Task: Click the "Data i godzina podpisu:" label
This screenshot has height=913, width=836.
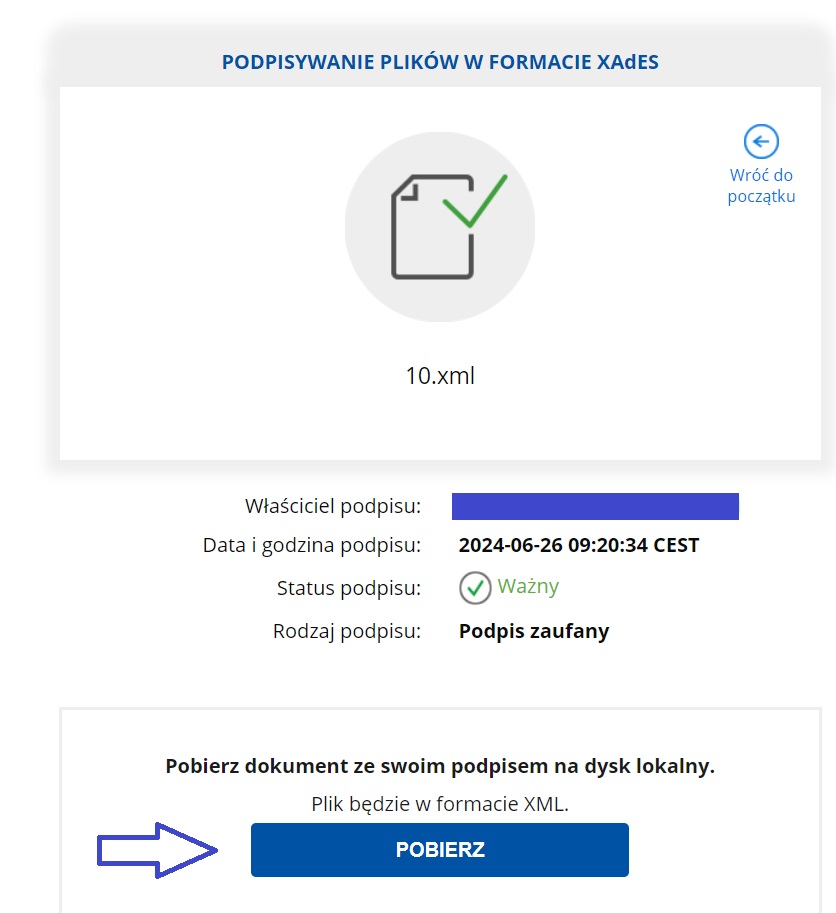Action: [311, 546]
